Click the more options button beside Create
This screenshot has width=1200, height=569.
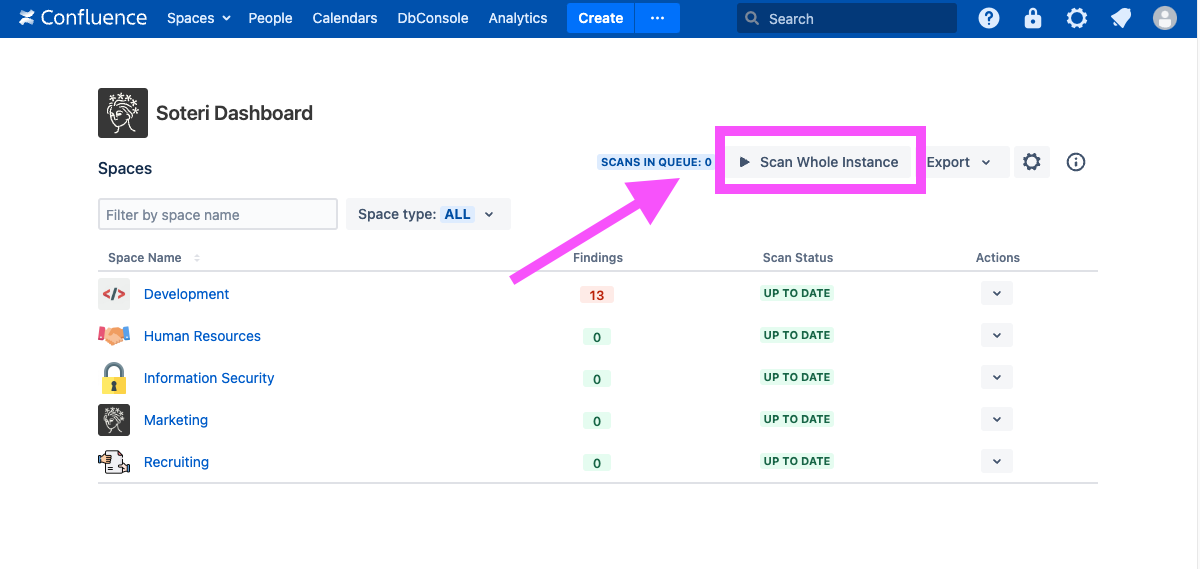657,18
